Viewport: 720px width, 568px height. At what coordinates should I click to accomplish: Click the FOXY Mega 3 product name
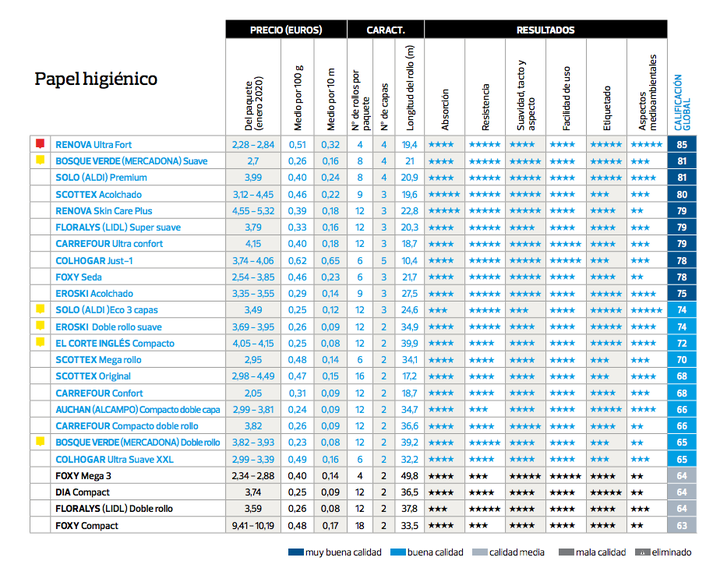click(x=83, y=476)
